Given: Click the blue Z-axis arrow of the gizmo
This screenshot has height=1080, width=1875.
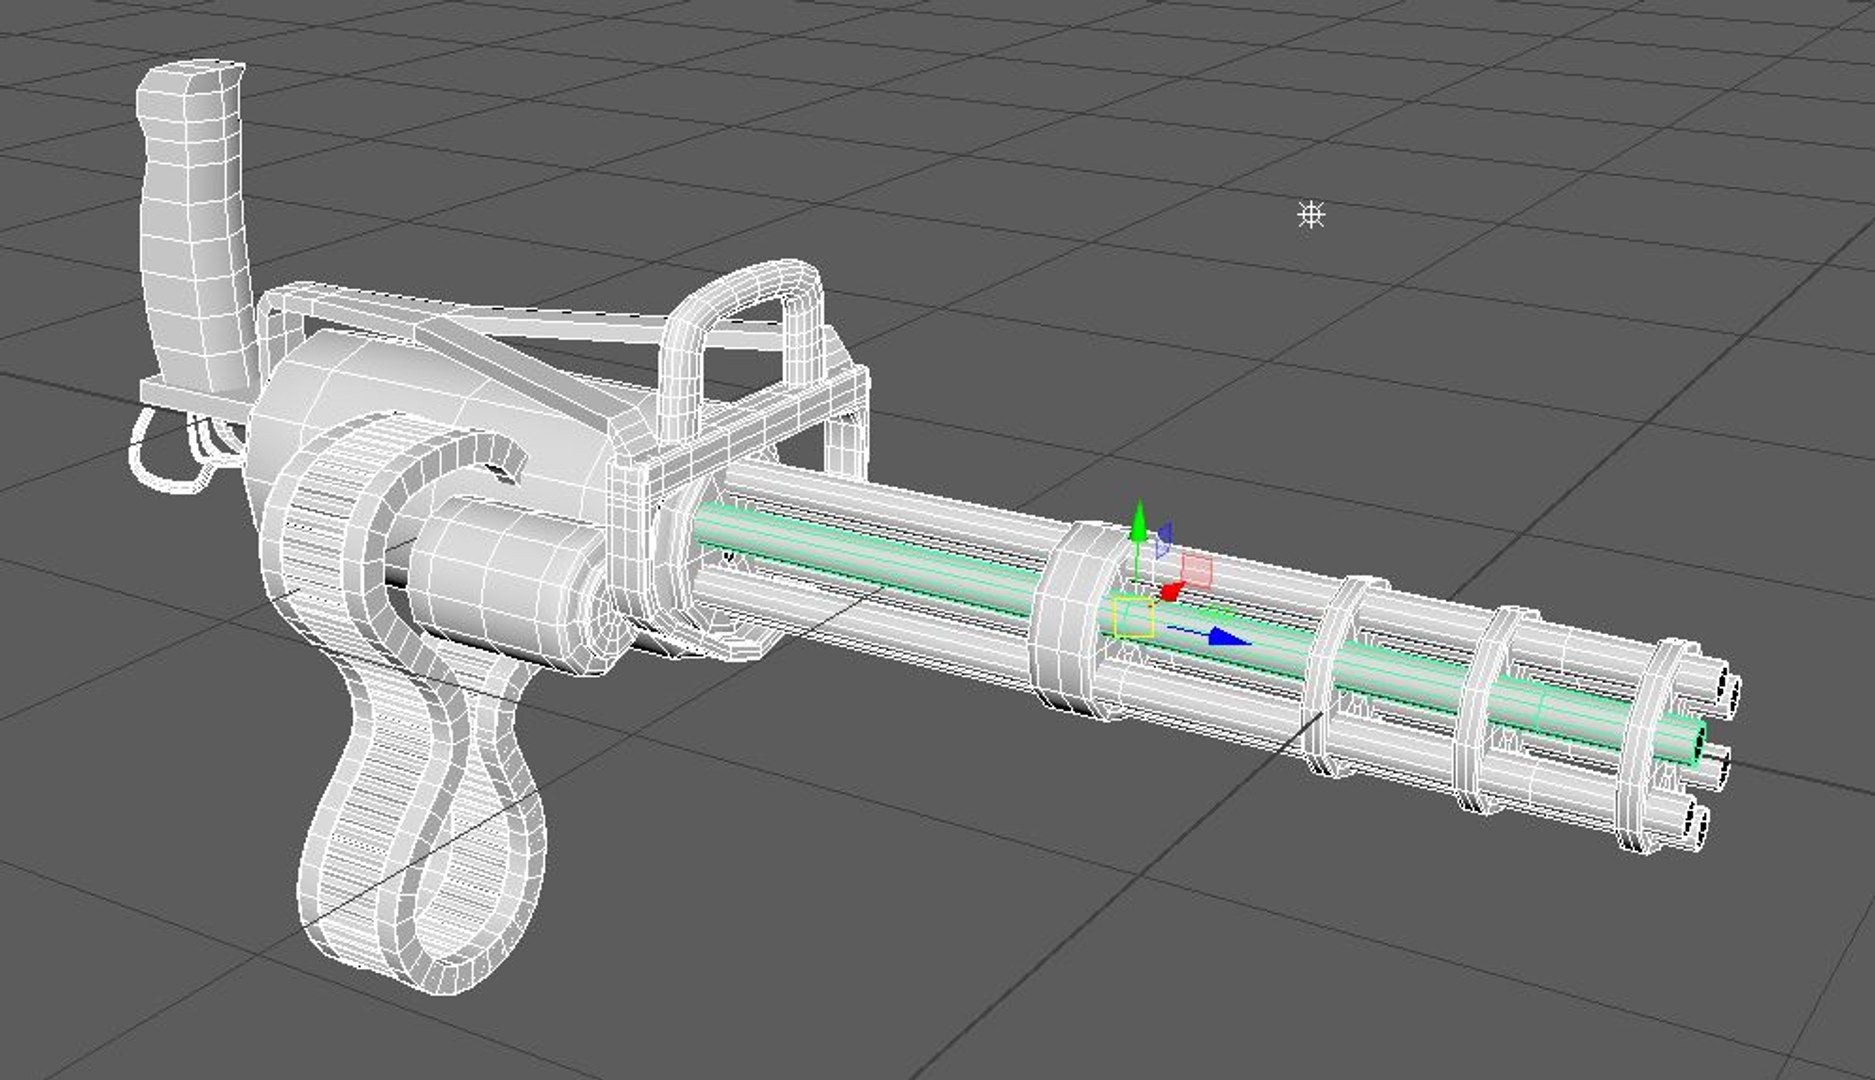Looking at the screenshot, I should (x=1228, y=637).
